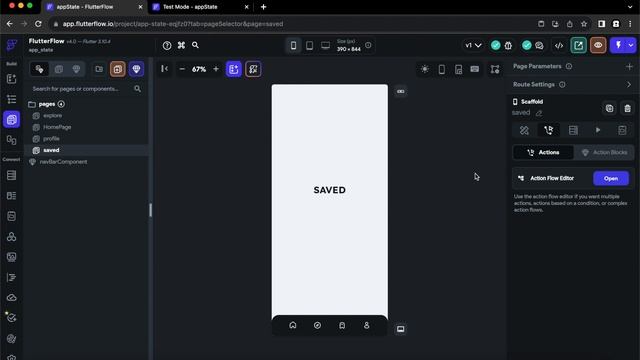This screenshot has height=360, width=640.
Task: Select the phone device canvas size
Action: 293,45
